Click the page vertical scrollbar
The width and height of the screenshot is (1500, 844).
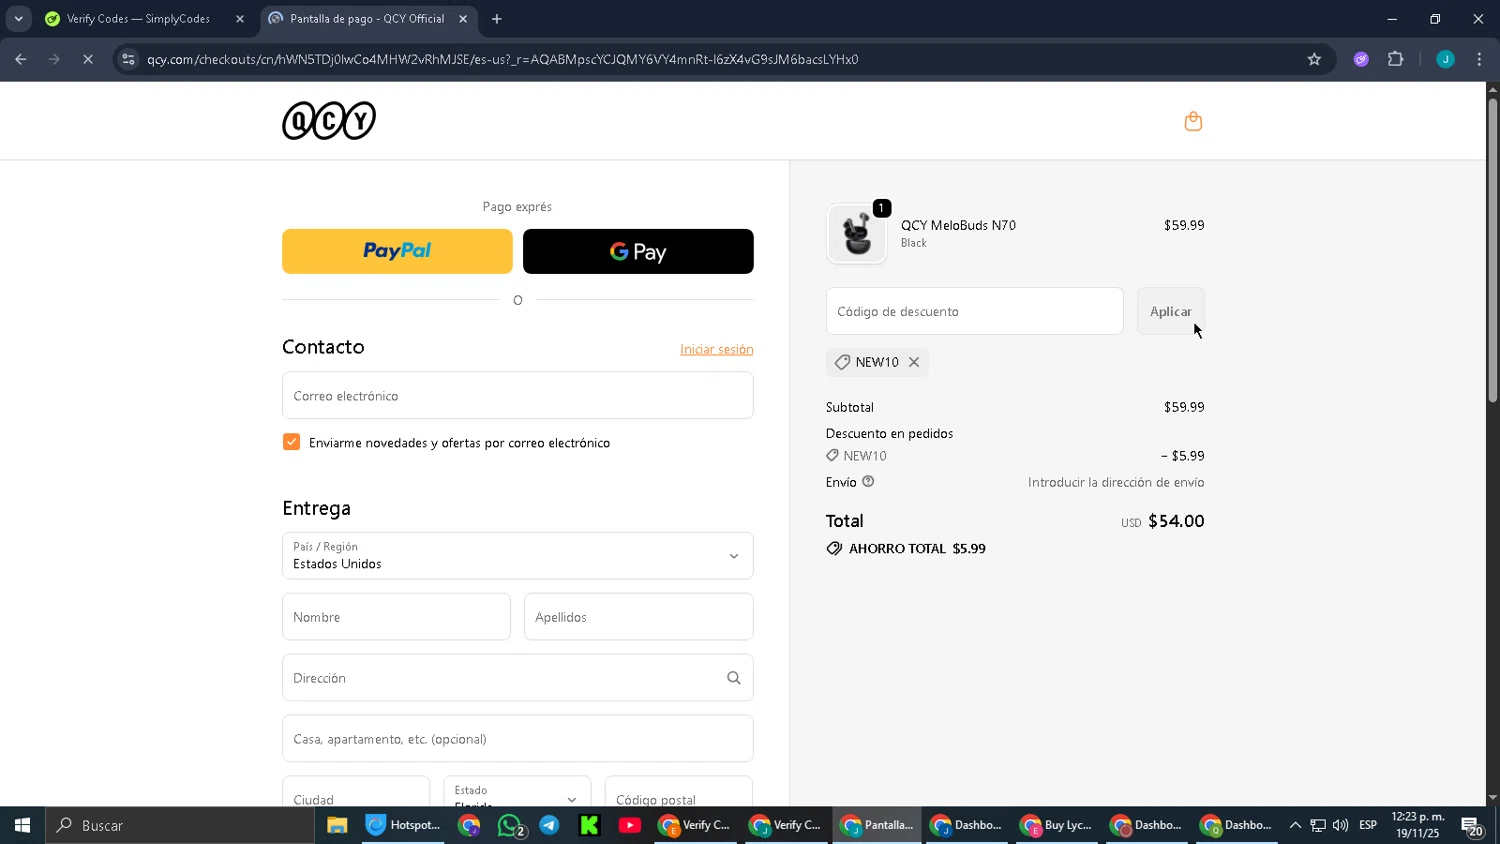(x=1492, y=250)
